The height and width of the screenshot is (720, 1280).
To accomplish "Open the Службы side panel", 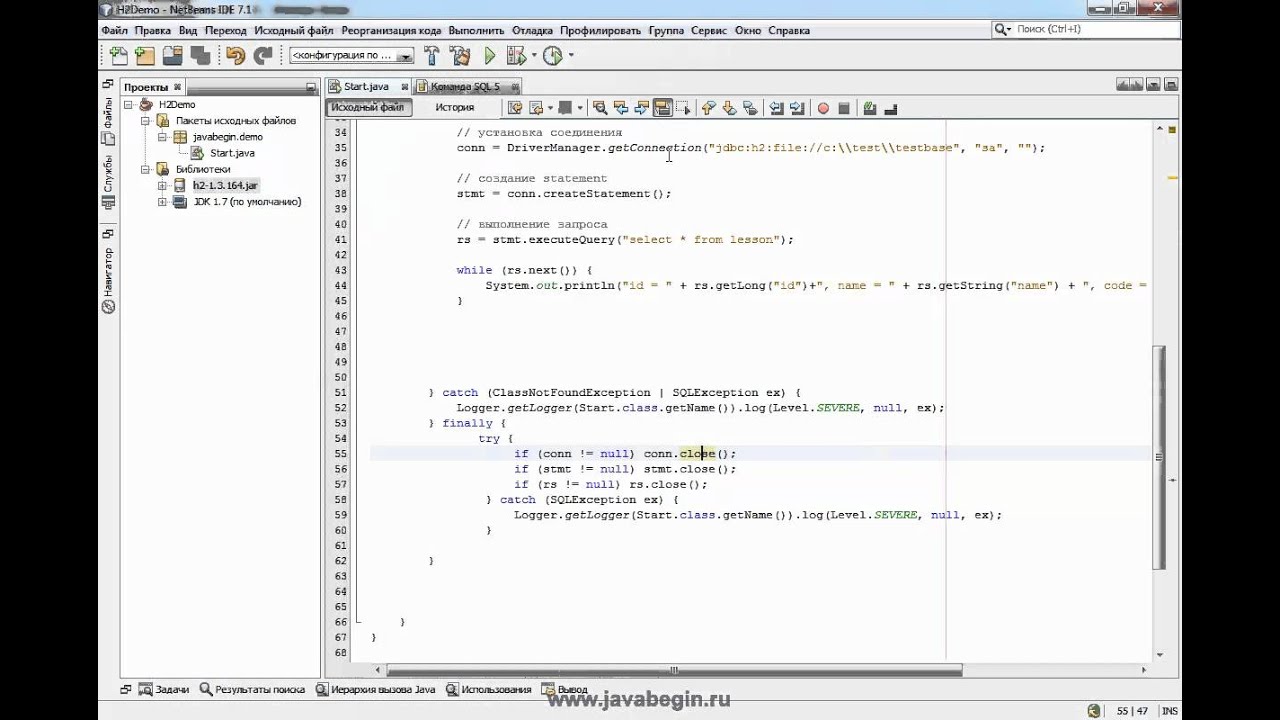I will click(x=108, y=182).
